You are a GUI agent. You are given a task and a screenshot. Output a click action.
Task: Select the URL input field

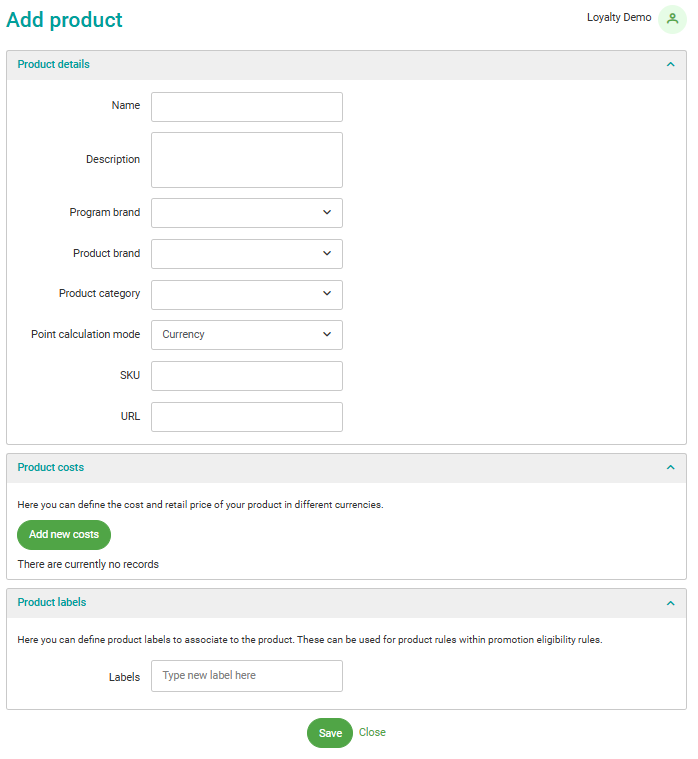[x=247, y=417]
